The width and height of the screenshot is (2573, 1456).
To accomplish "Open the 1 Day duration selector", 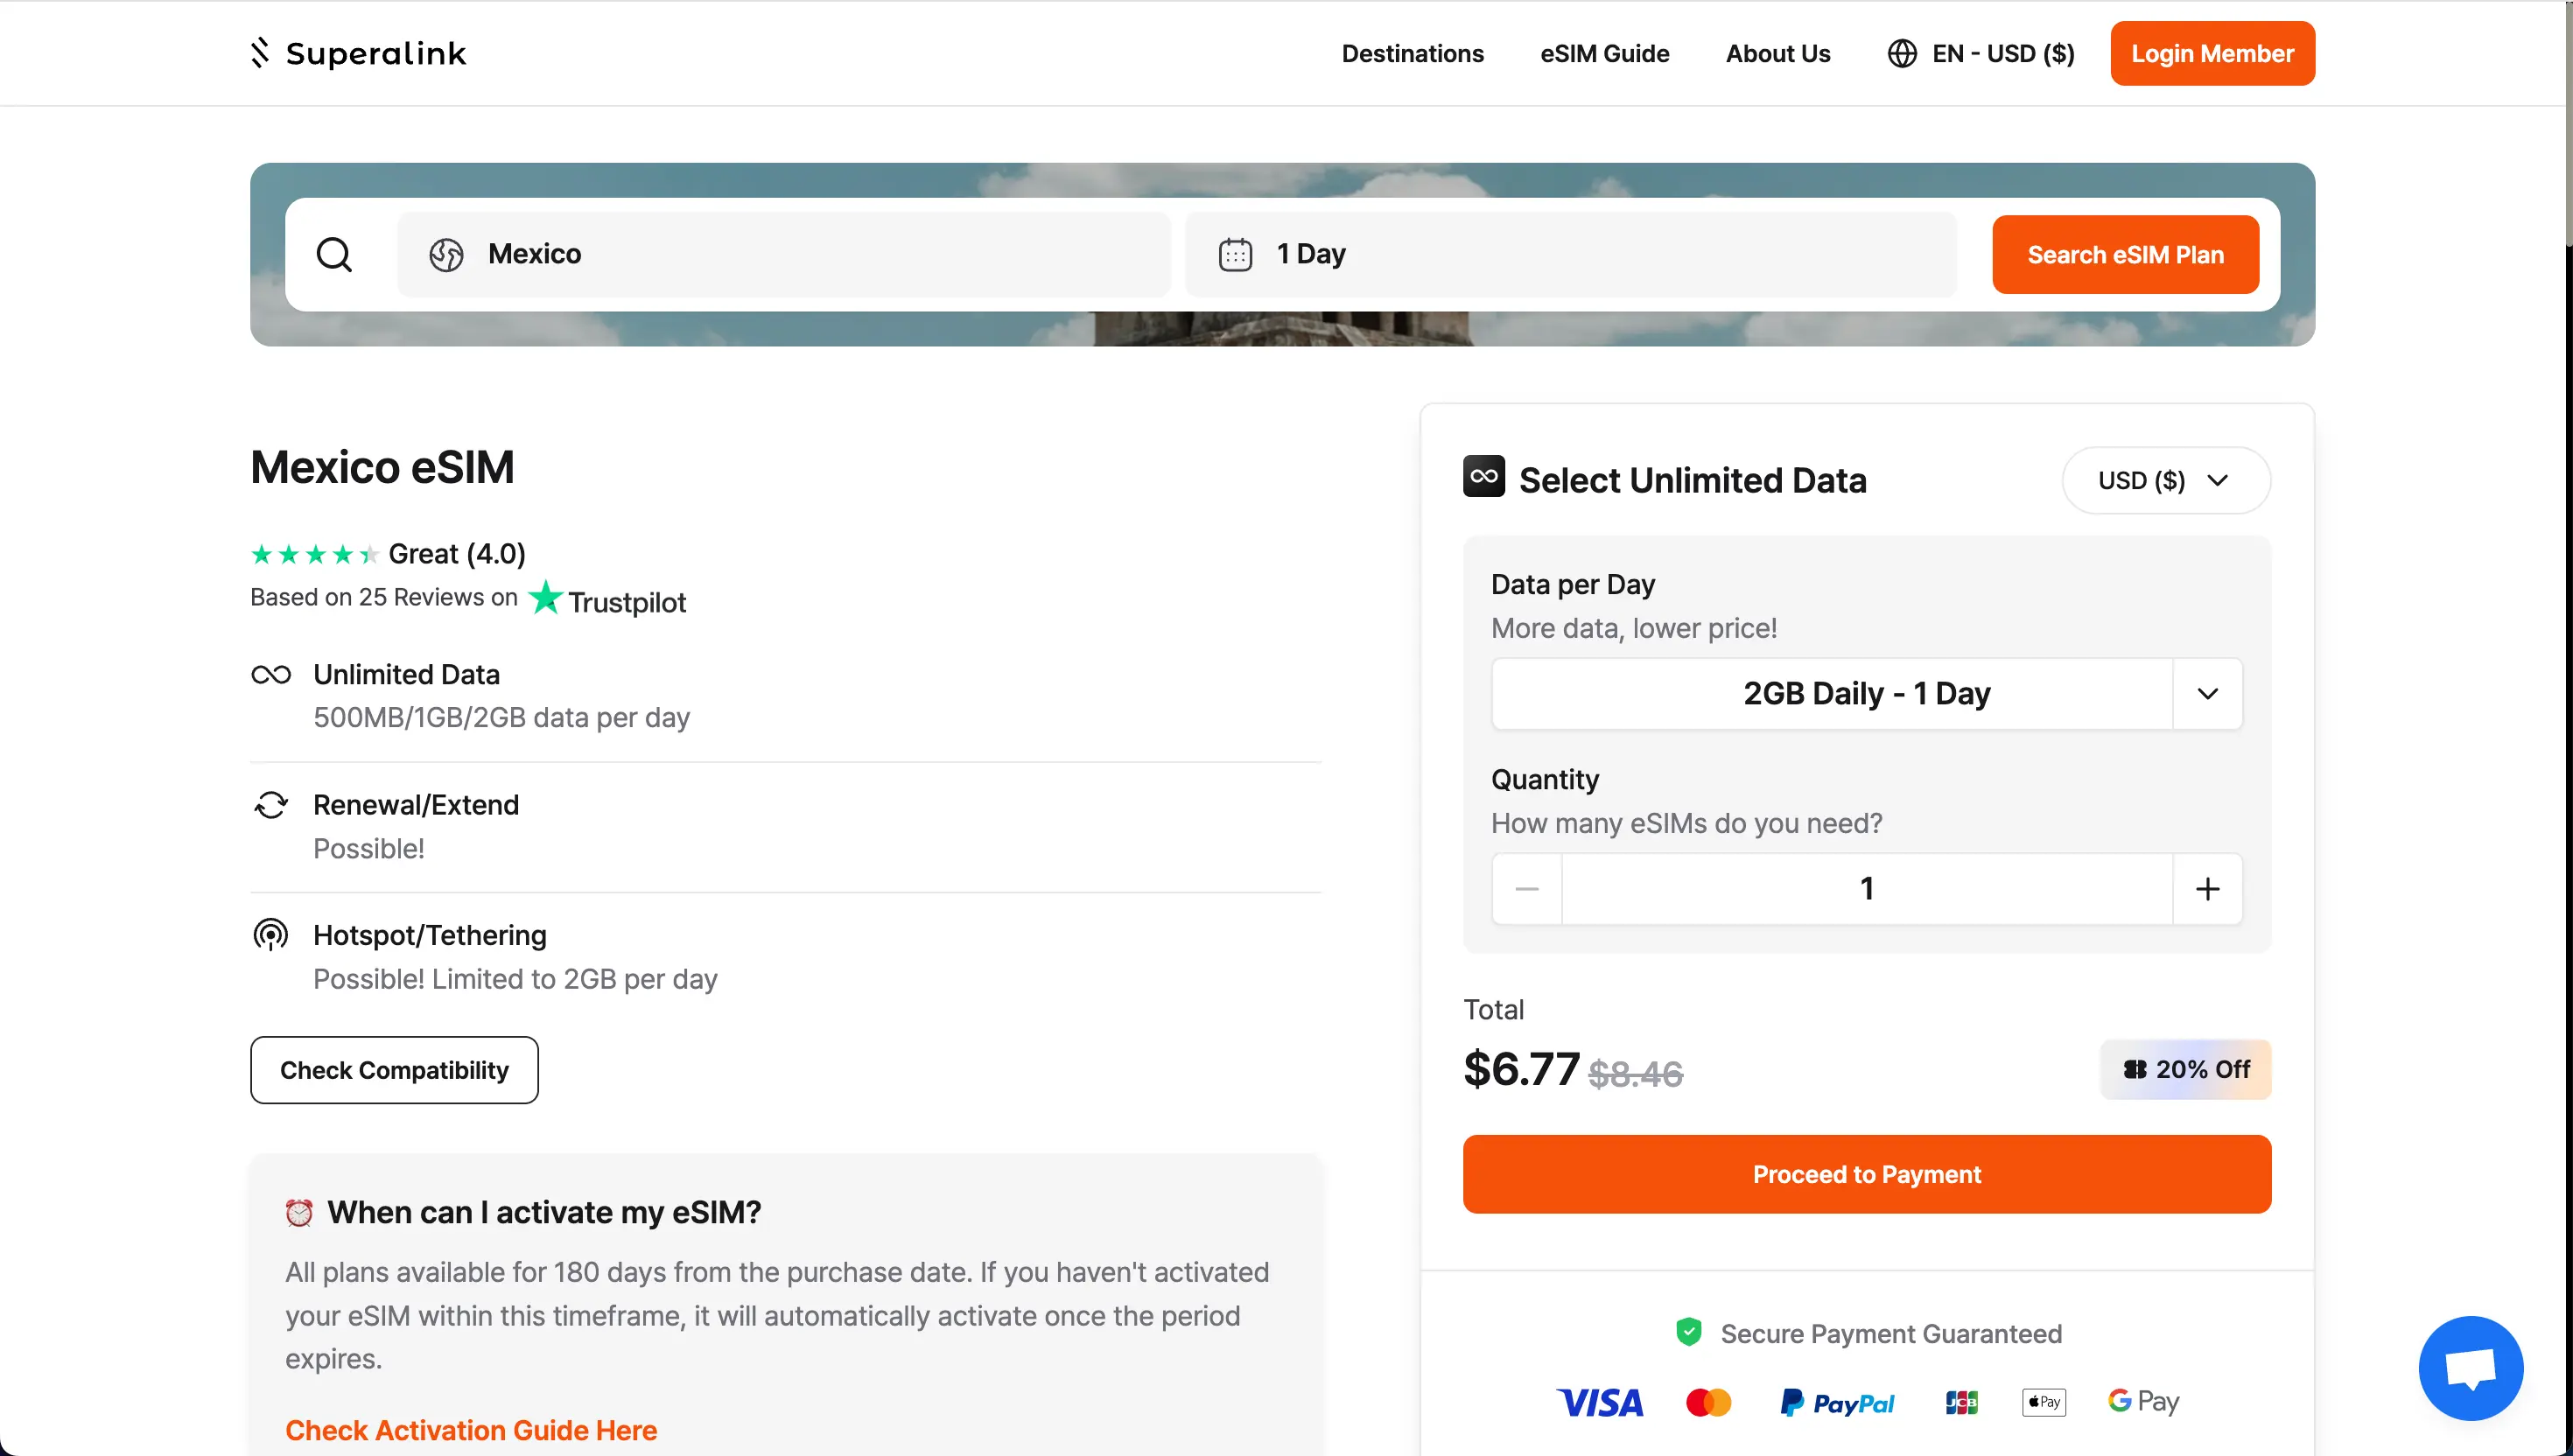I will 1570,254.
